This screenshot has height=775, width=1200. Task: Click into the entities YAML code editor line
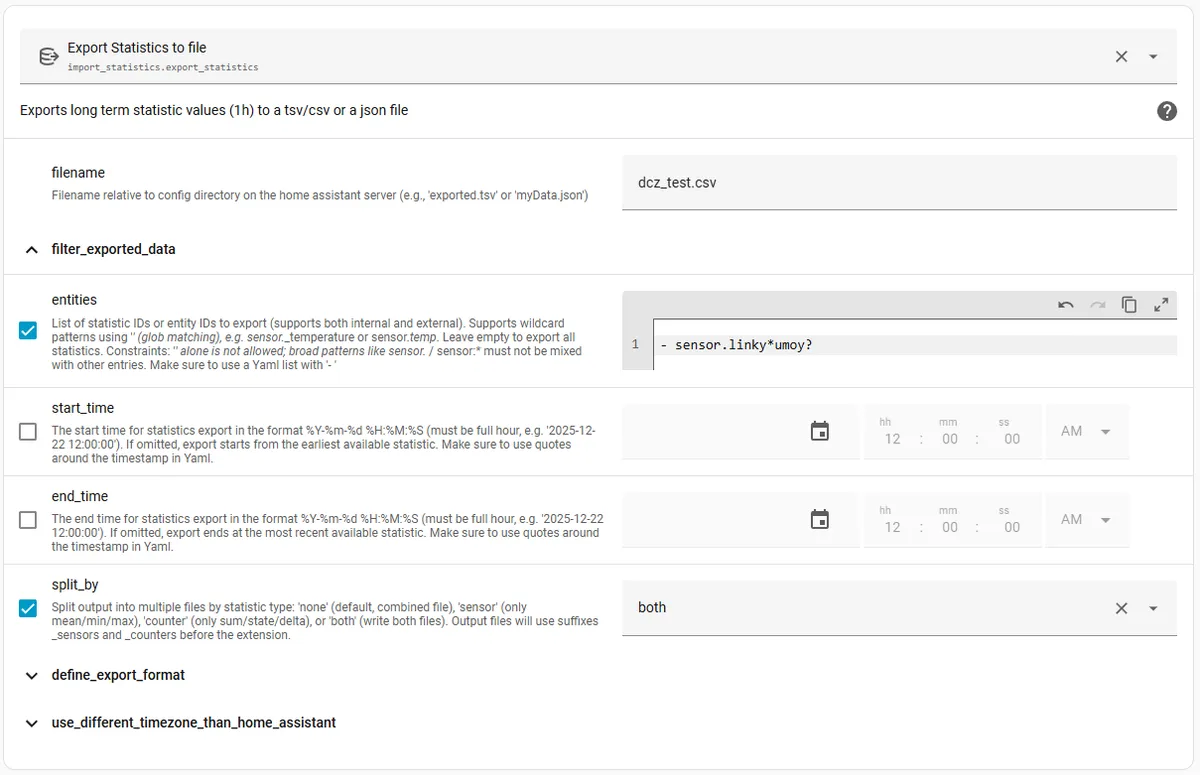tap(915, 345)
